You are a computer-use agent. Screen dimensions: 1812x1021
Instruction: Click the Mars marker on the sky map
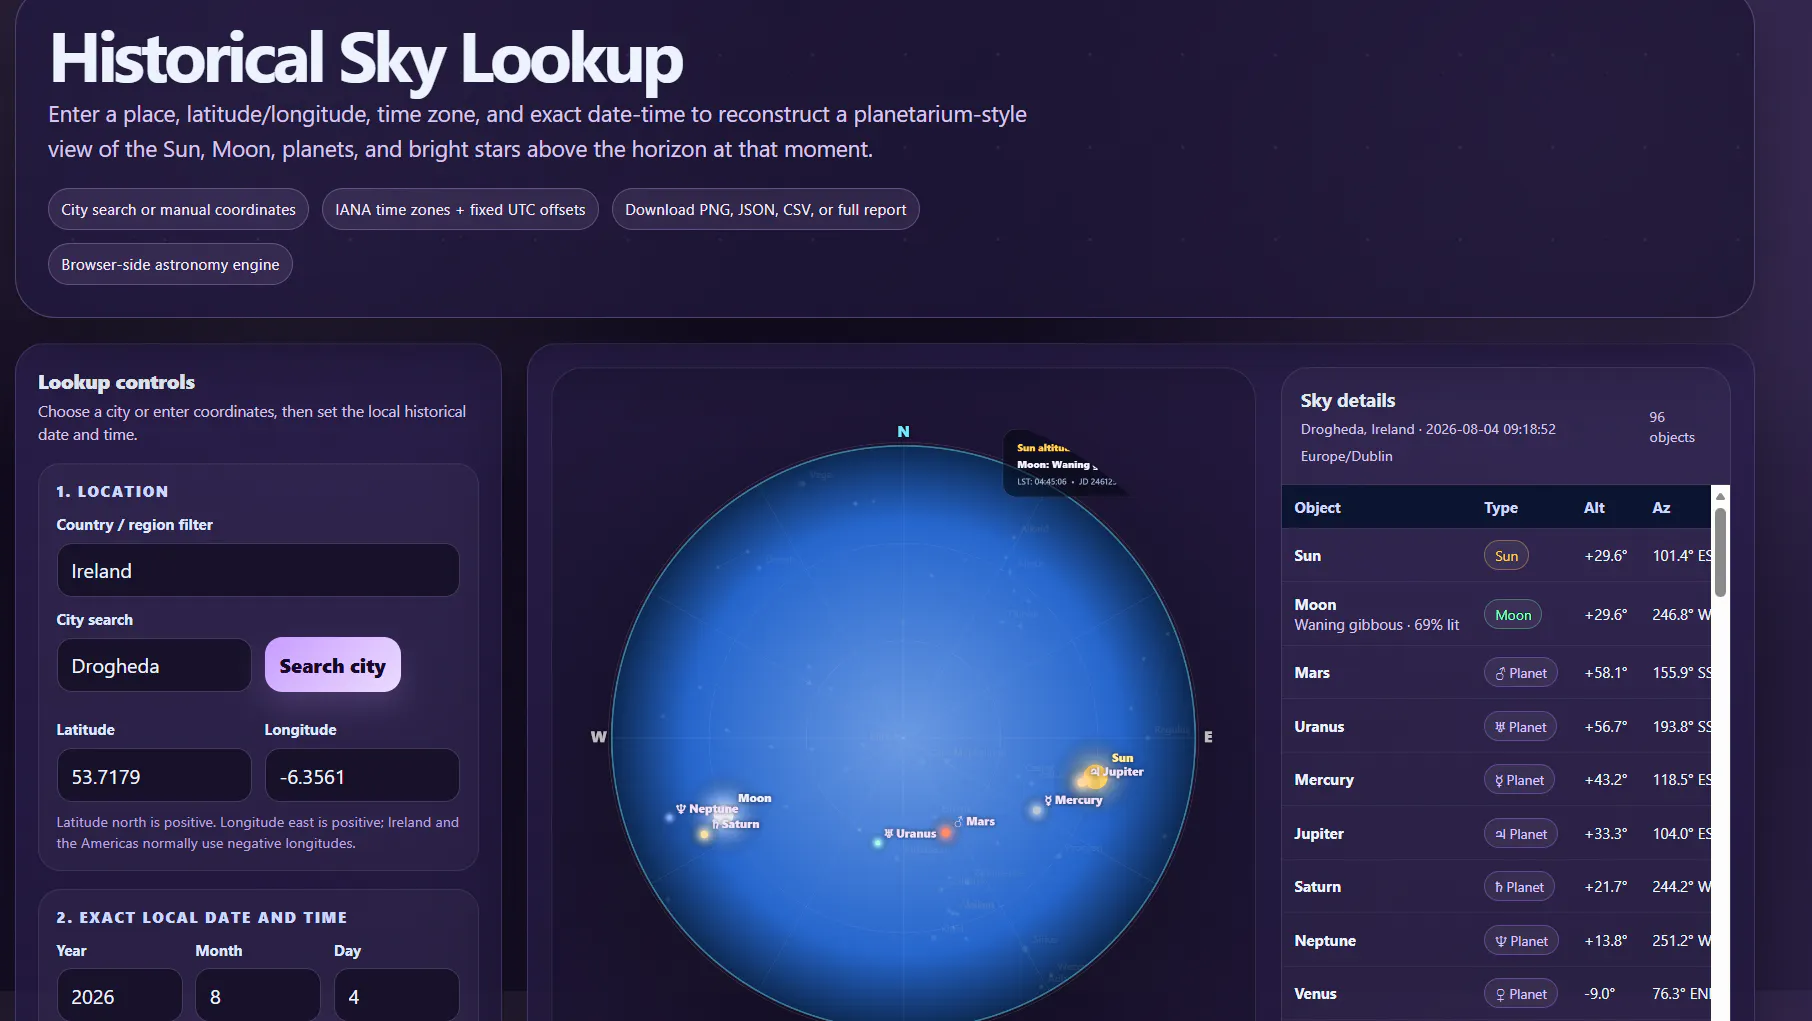coord(945,832)
